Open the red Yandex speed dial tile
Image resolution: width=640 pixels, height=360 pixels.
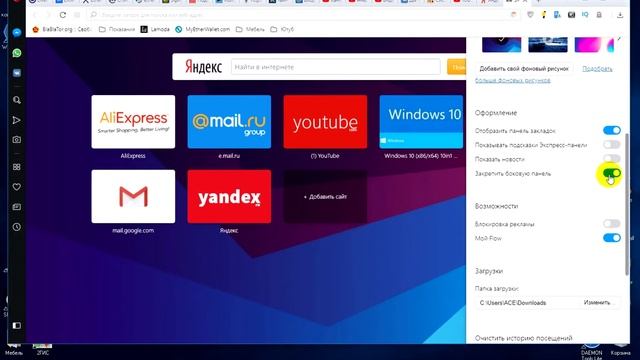click(229, 196)
